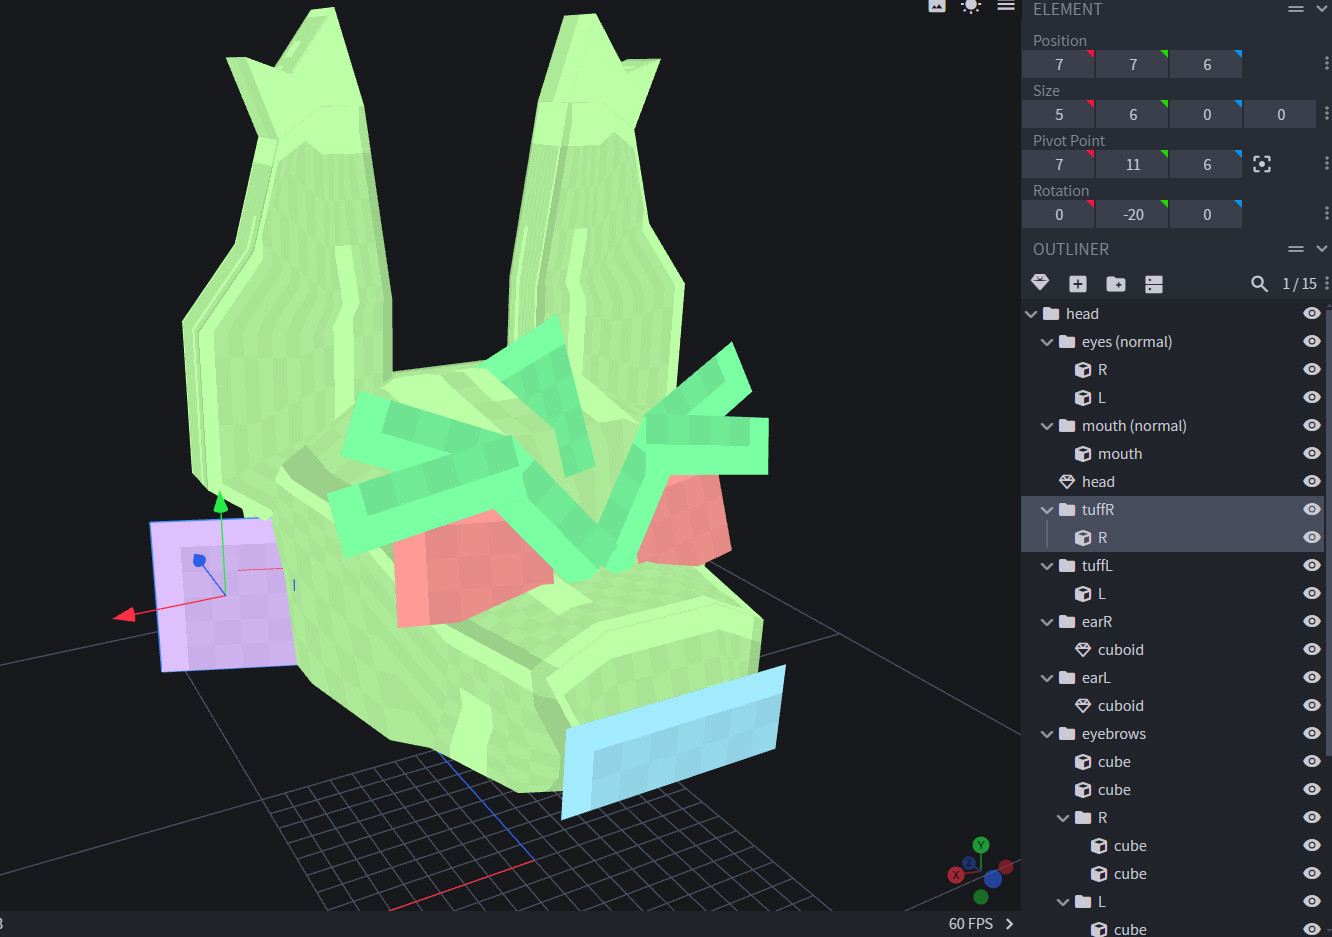
Task: Click the '1 / 15' selection count
Action: click(x=1299, y=284)
